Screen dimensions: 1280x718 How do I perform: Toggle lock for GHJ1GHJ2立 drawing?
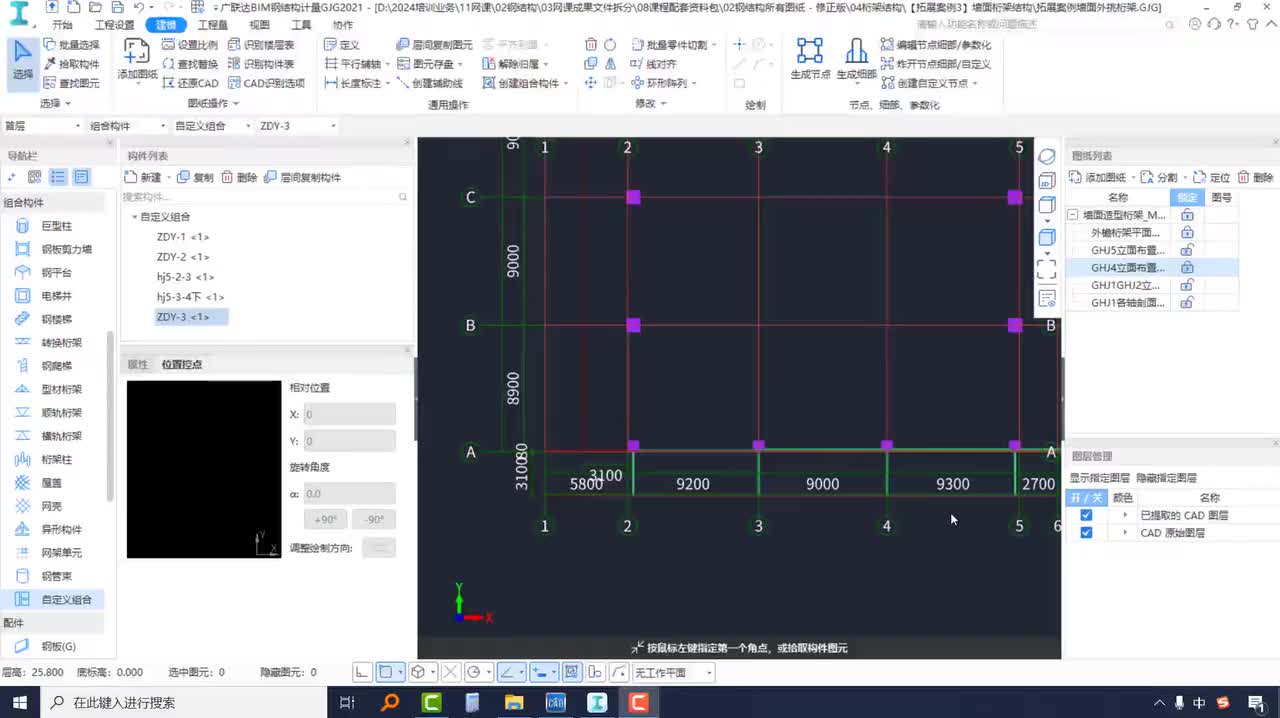(x=1187, y=285)
